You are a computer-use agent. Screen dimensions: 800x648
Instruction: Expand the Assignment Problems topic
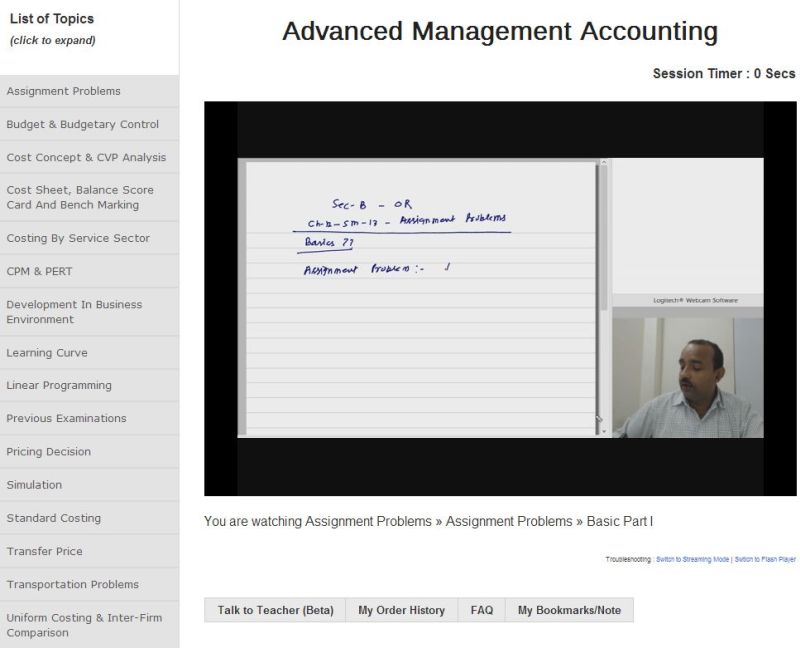click(x=63, y=91)
